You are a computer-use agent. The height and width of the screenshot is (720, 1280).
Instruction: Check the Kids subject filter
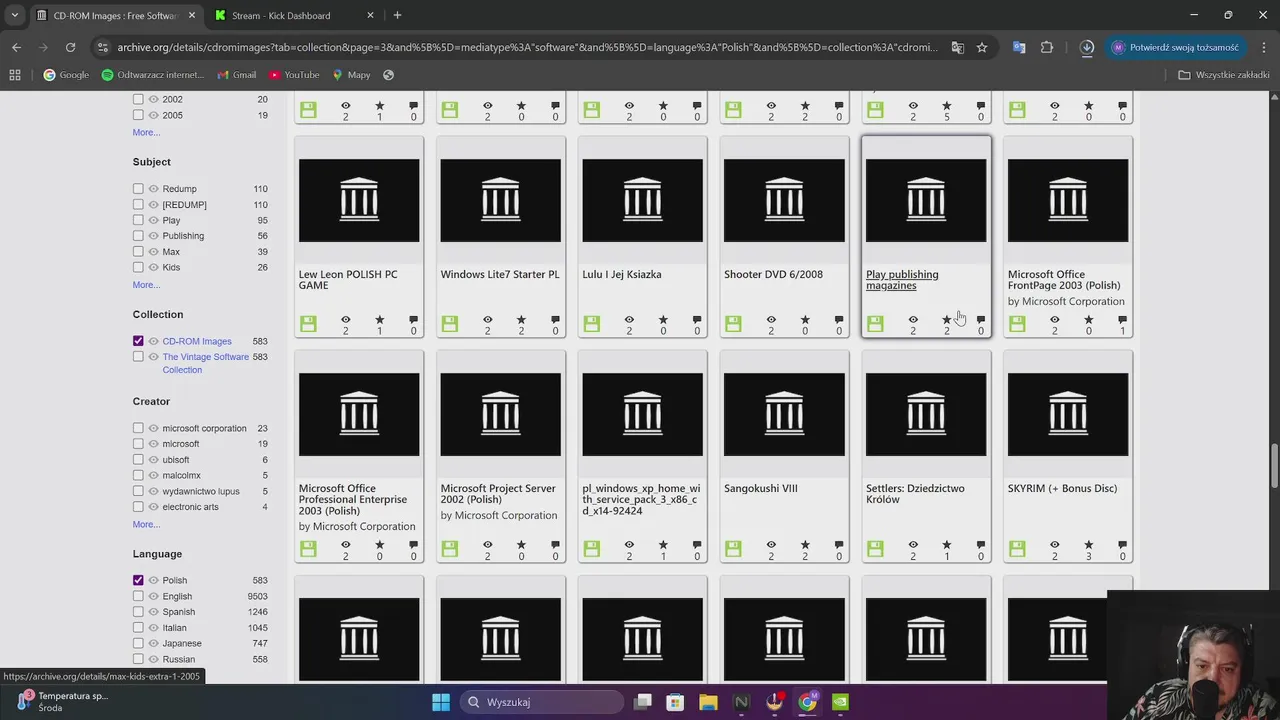(x=139, y=267)
